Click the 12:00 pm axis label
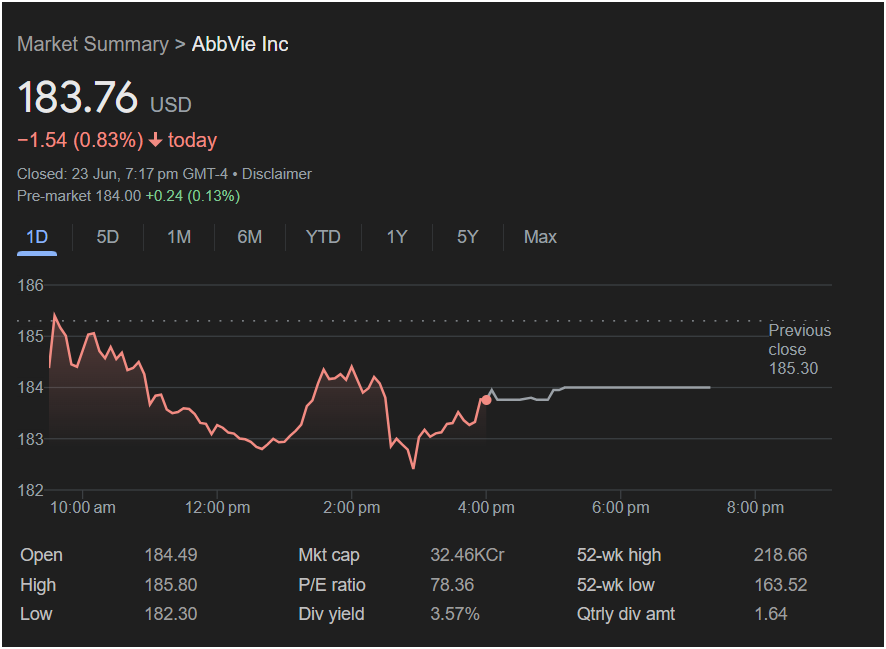The width and height of the screenshot is (886, 649). point(217,507)
